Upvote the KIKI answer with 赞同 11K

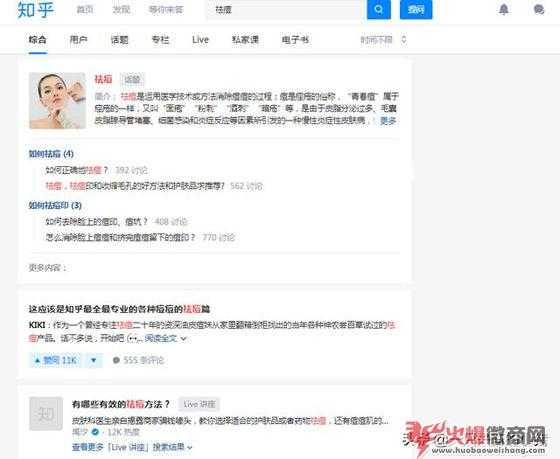(x=56, y=360)
